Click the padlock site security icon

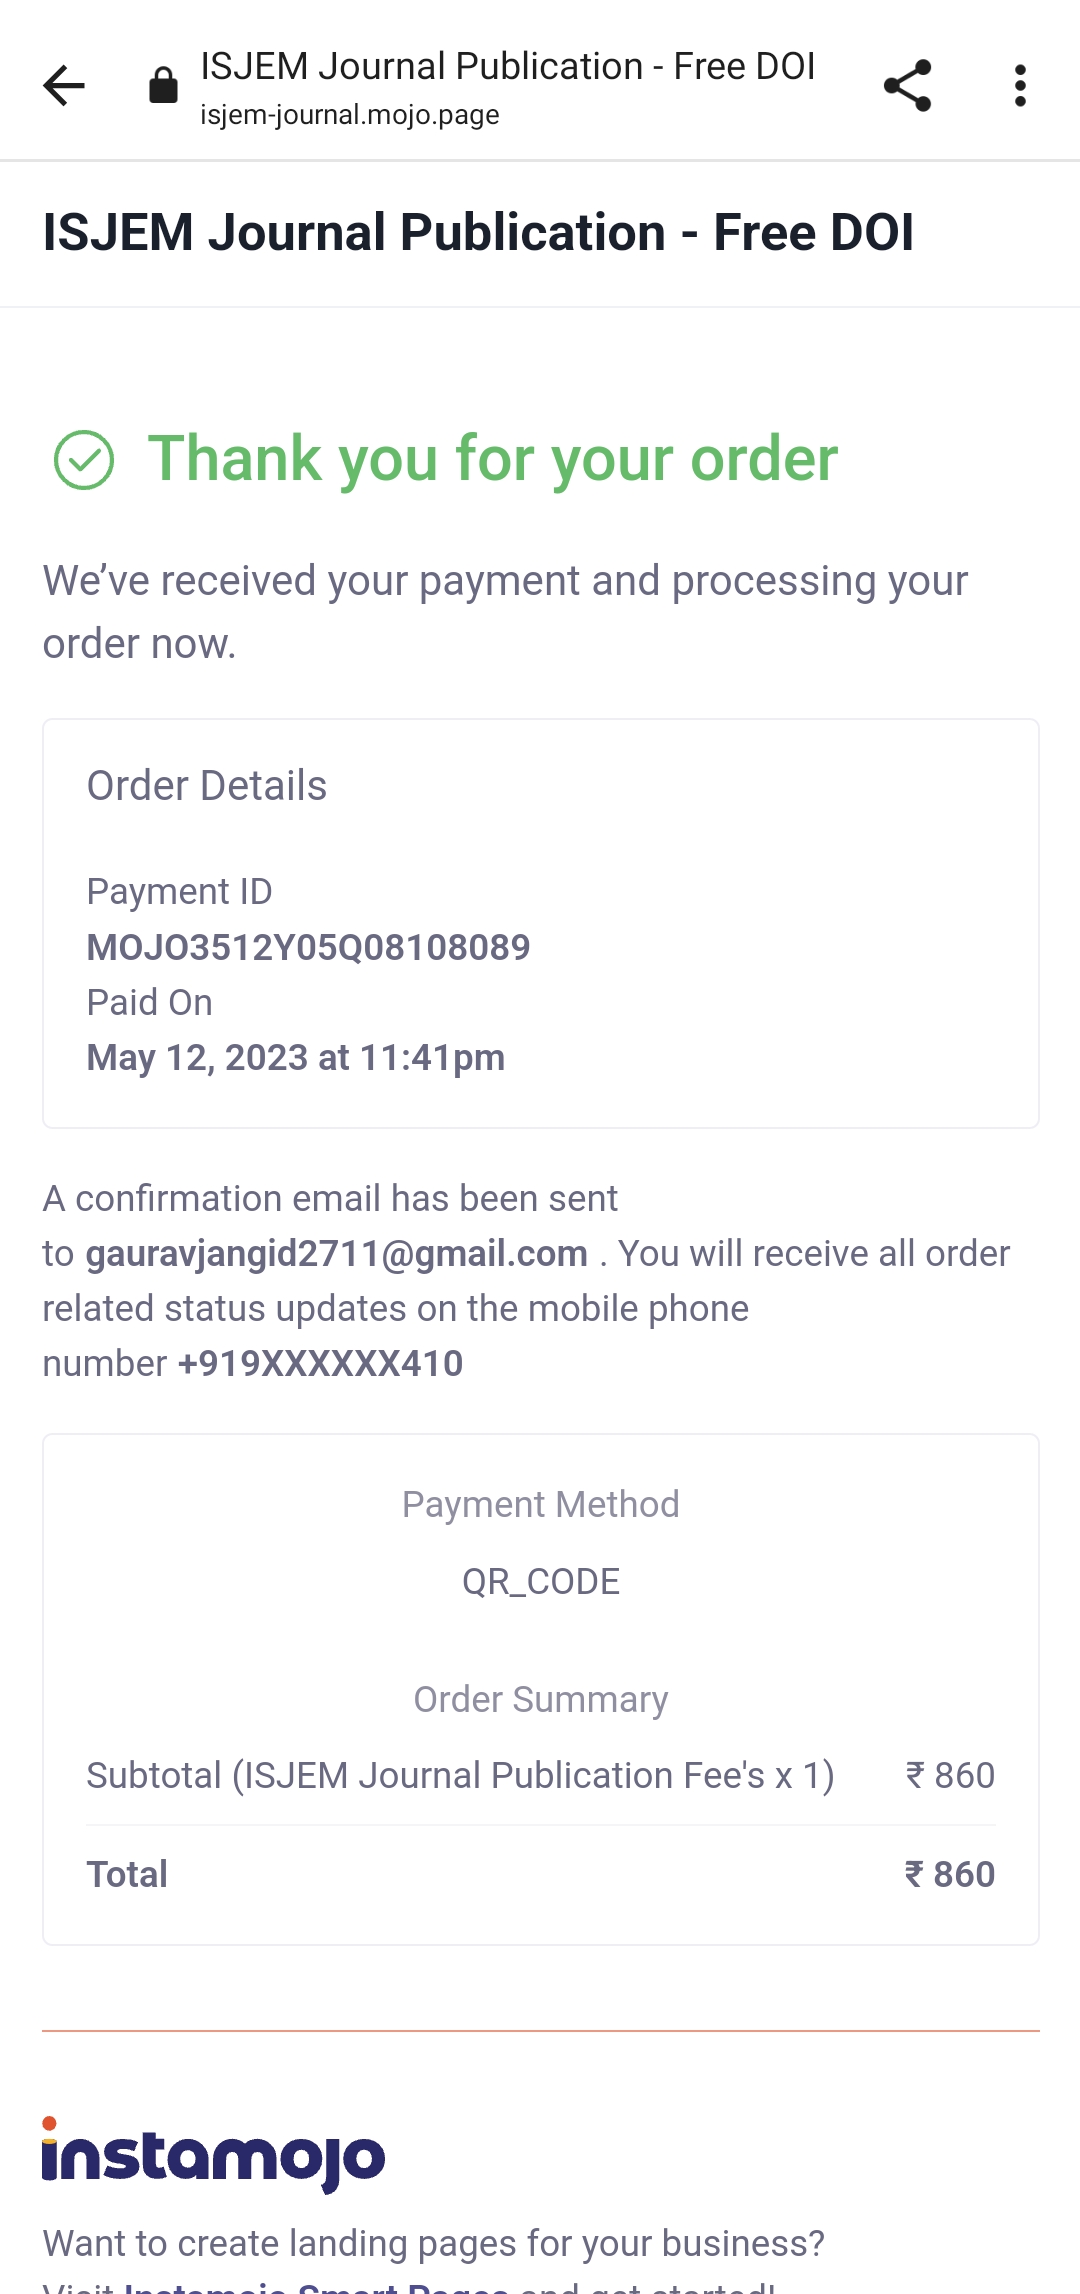(x=163, y=86)
